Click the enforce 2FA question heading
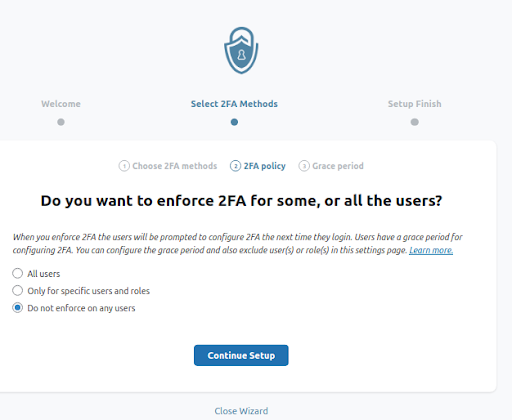 pos(241,201)
